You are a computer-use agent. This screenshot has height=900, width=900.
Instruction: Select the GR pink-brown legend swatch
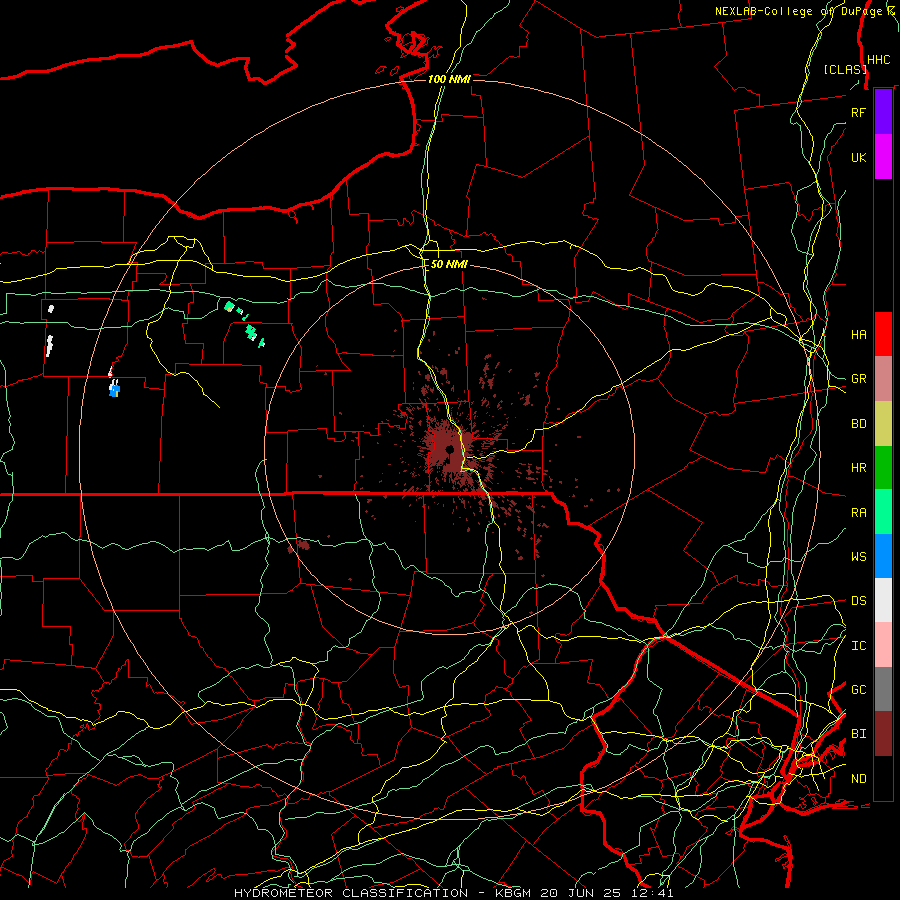(x=883, y=379)
